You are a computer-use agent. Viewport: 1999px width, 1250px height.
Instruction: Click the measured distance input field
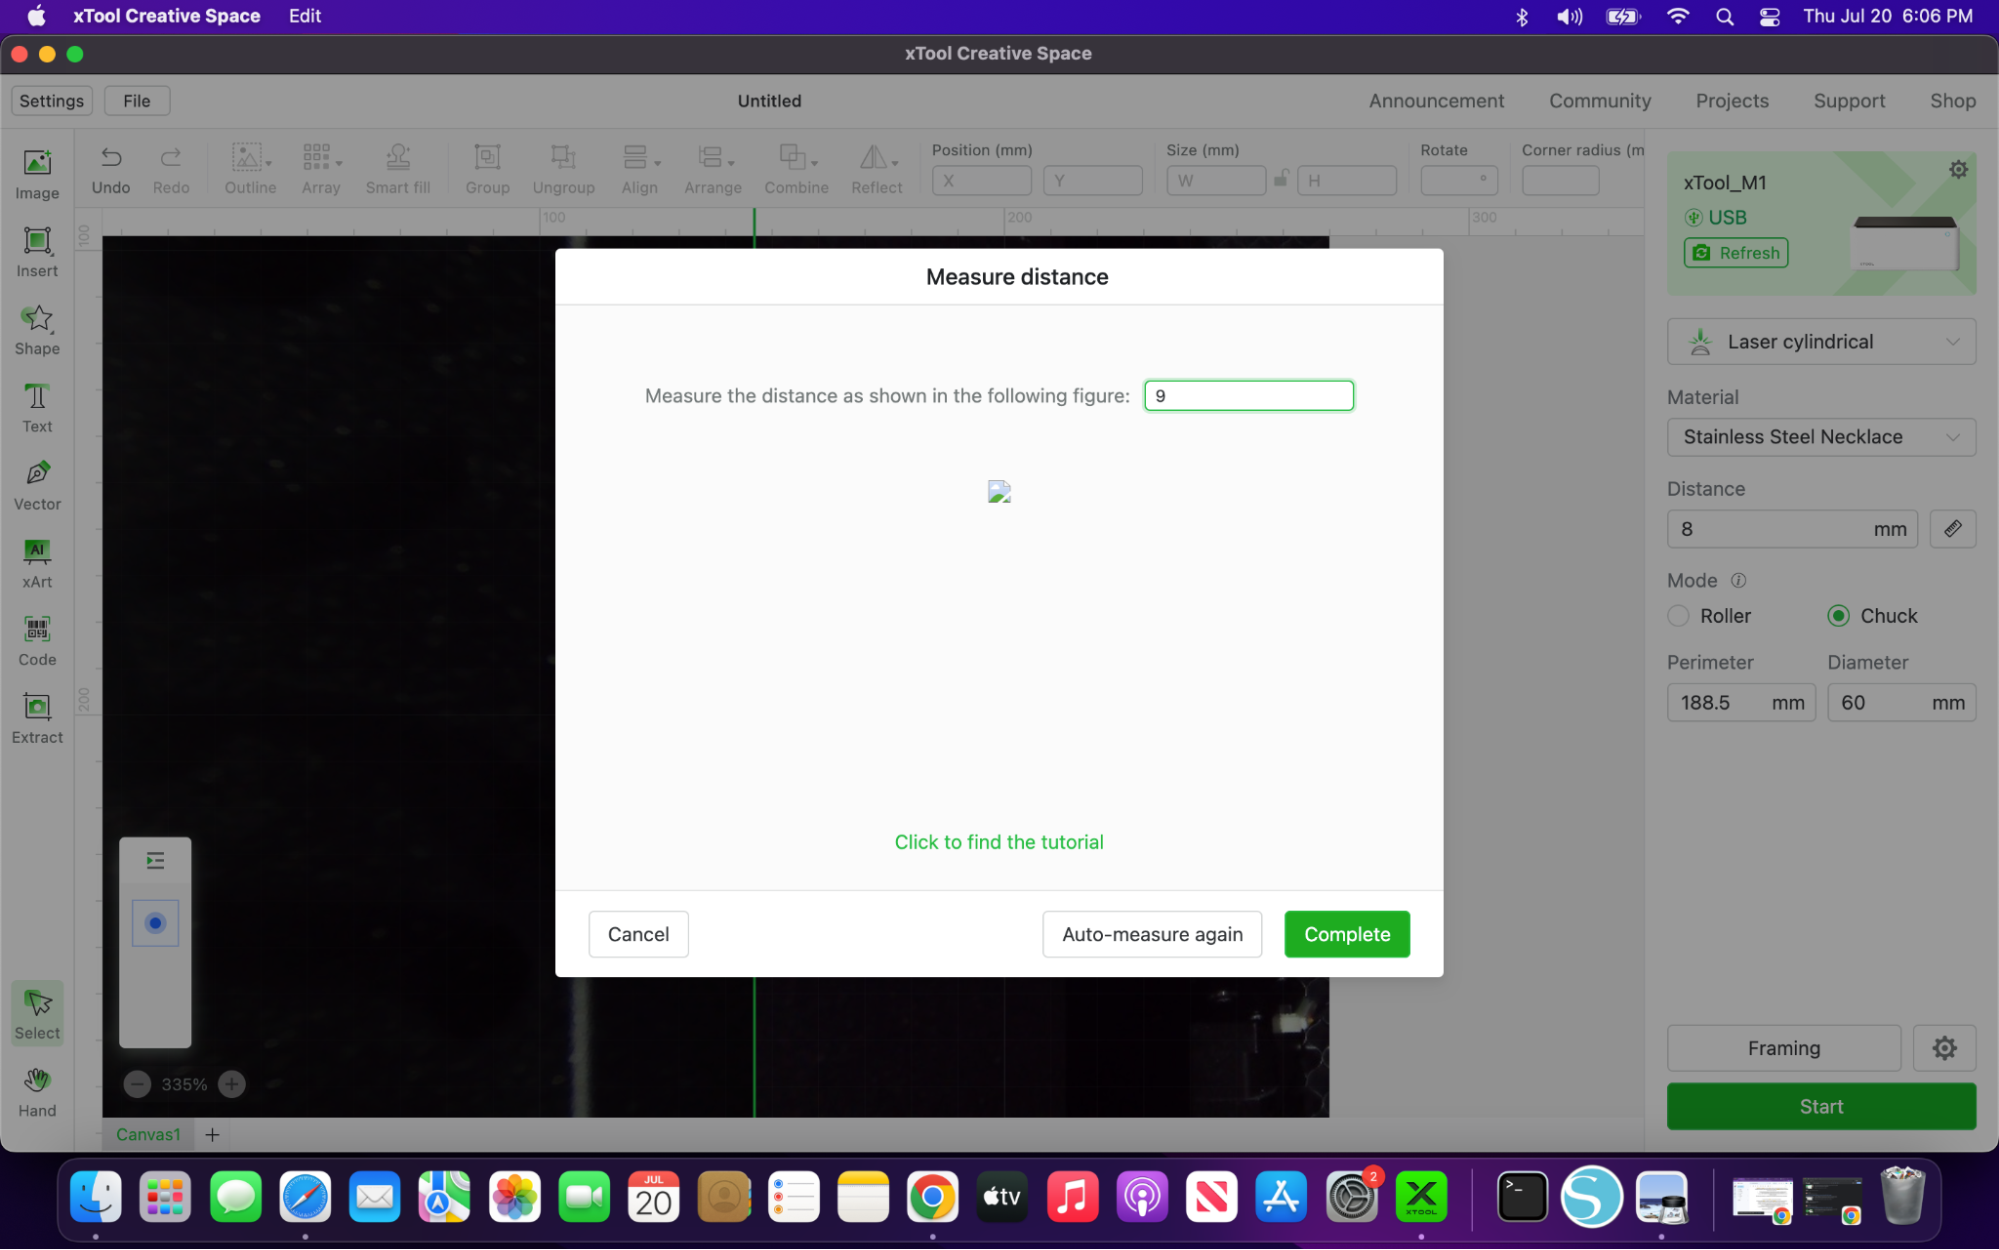pyautogui.click(x=1248, y=396)
